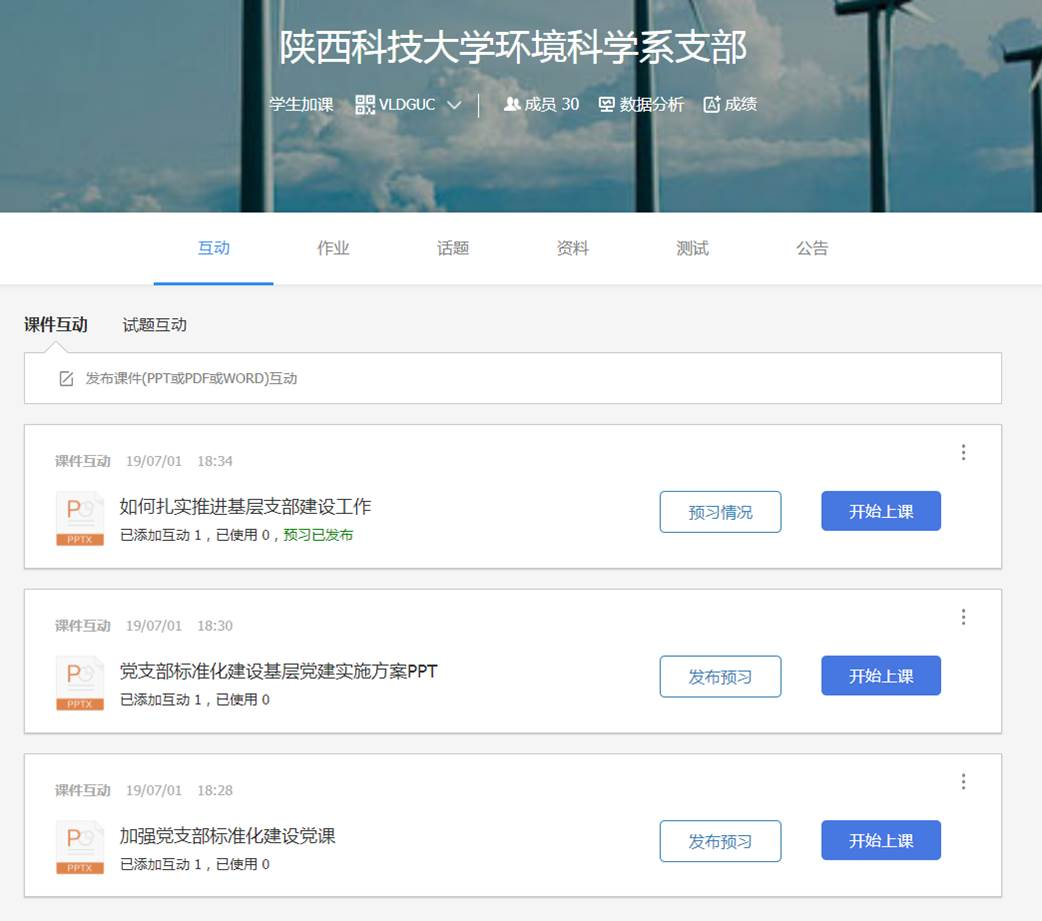Click the PPTX icon of 如何扎实推进基层支部建设工作

[x=80, y=519]
